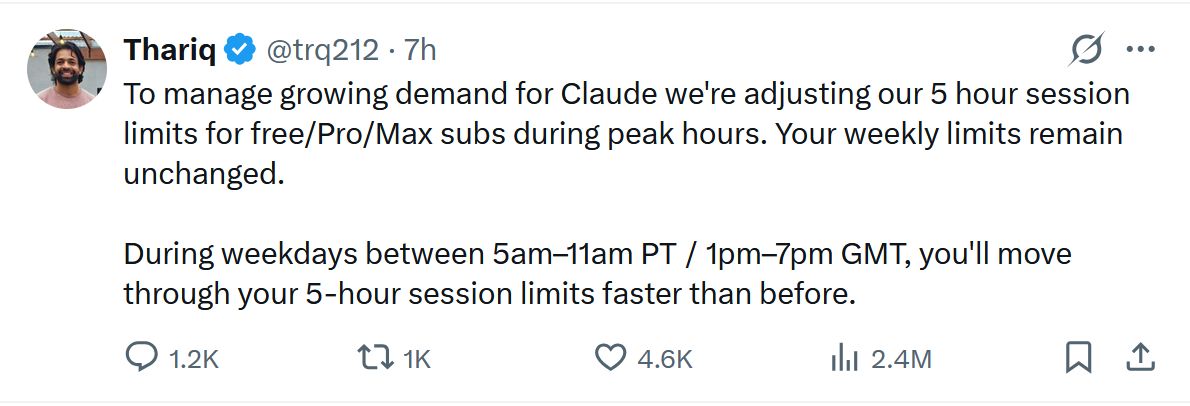Click the paragraph starting "During weekdays"
Image resolution: width=1190 pixels, height=406 pixels.
[x=597, y=273]
